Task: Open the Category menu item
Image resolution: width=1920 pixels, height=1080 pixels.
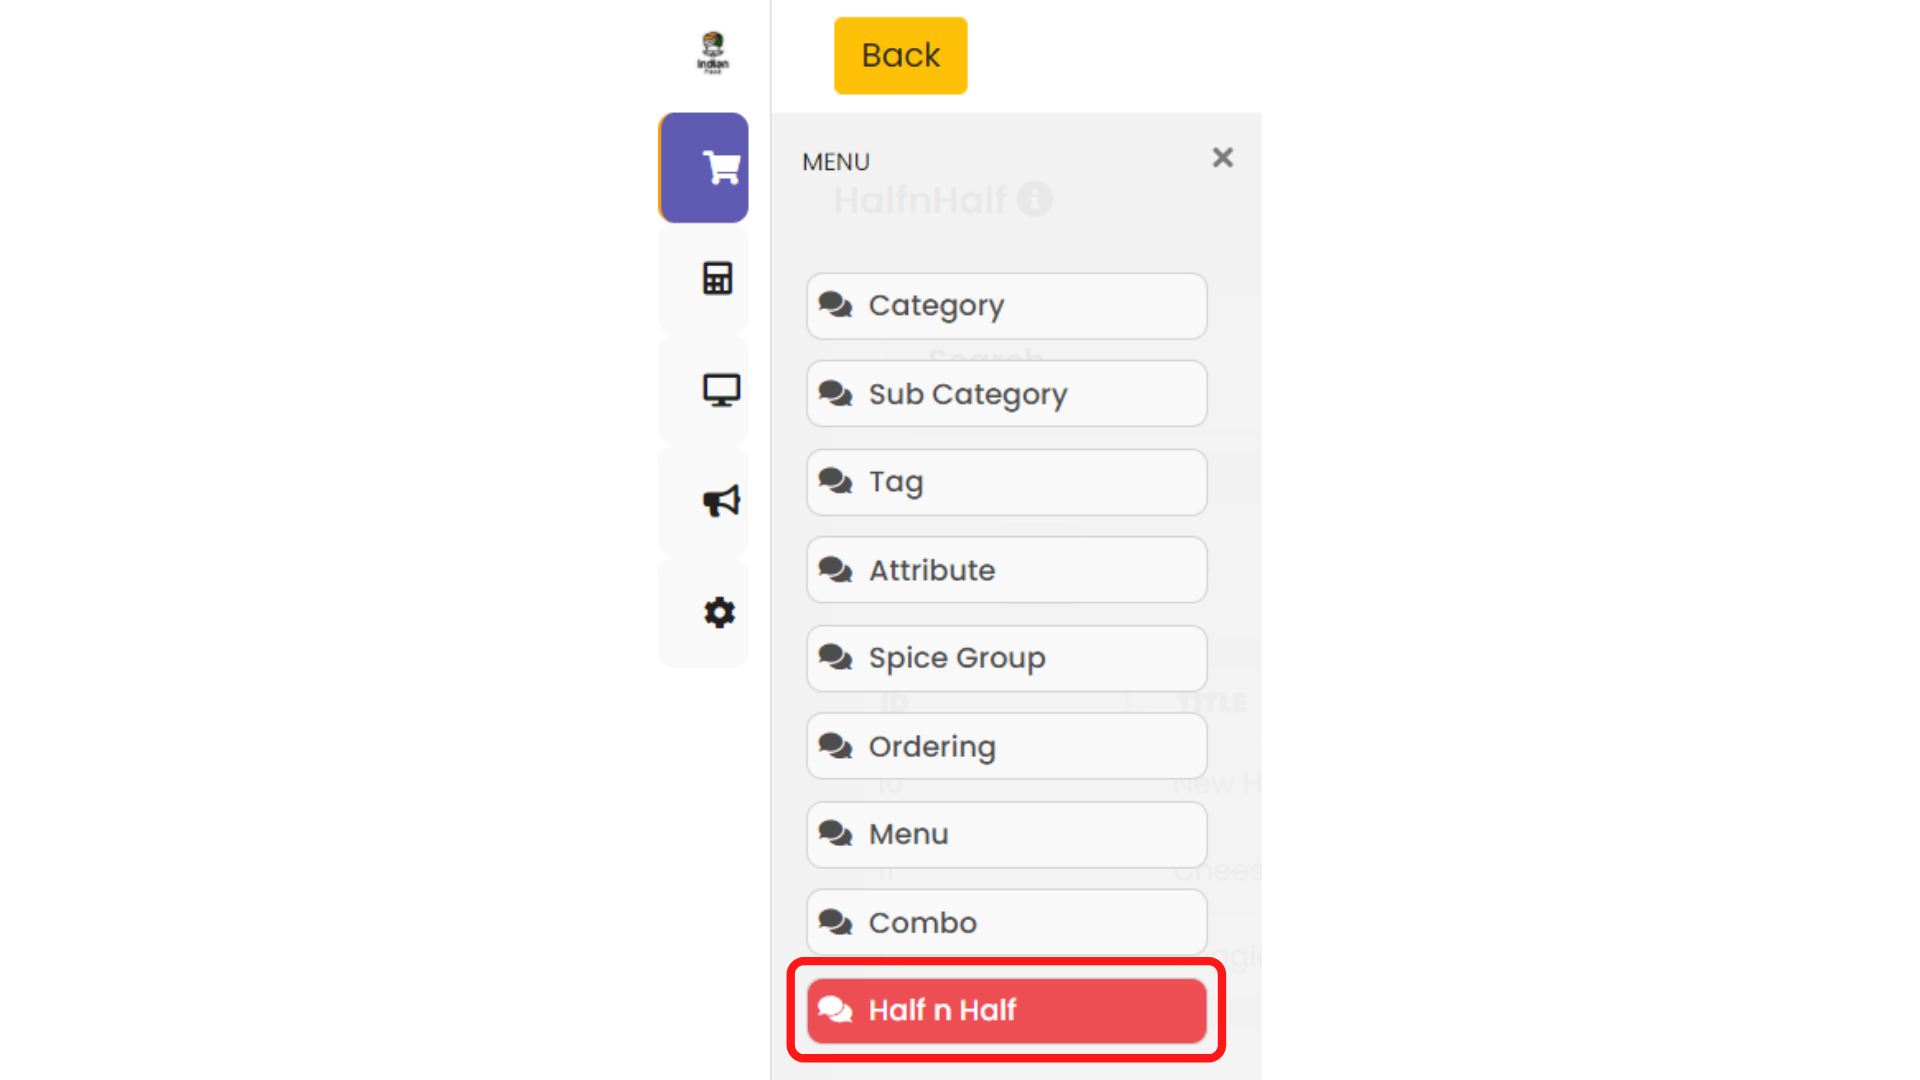Action: pyautogui.click(x=1006, y=306)
